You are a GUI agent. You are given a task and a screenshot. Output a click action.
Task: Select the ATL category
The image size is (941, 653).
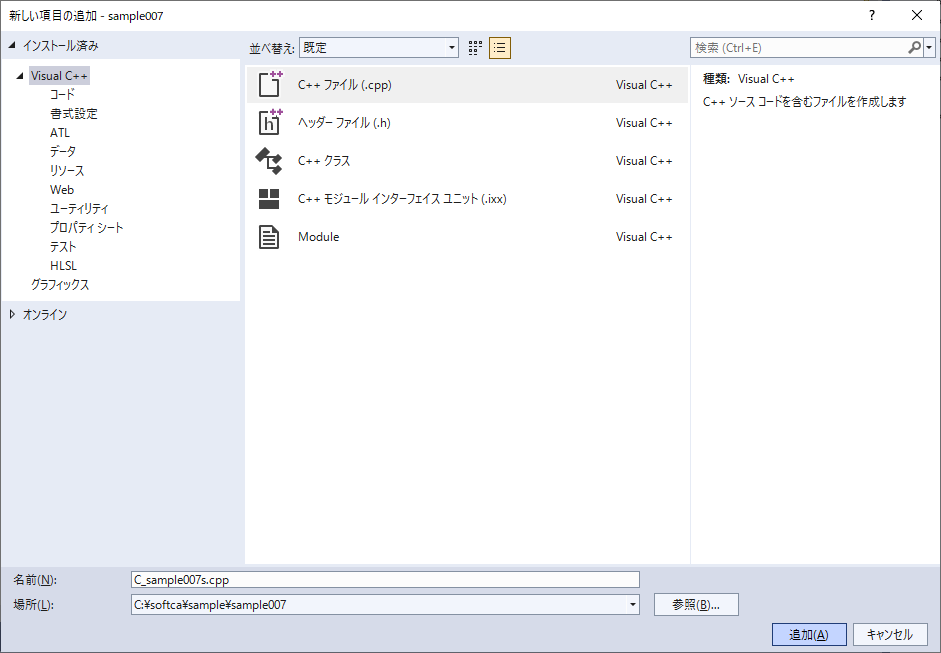60,133
